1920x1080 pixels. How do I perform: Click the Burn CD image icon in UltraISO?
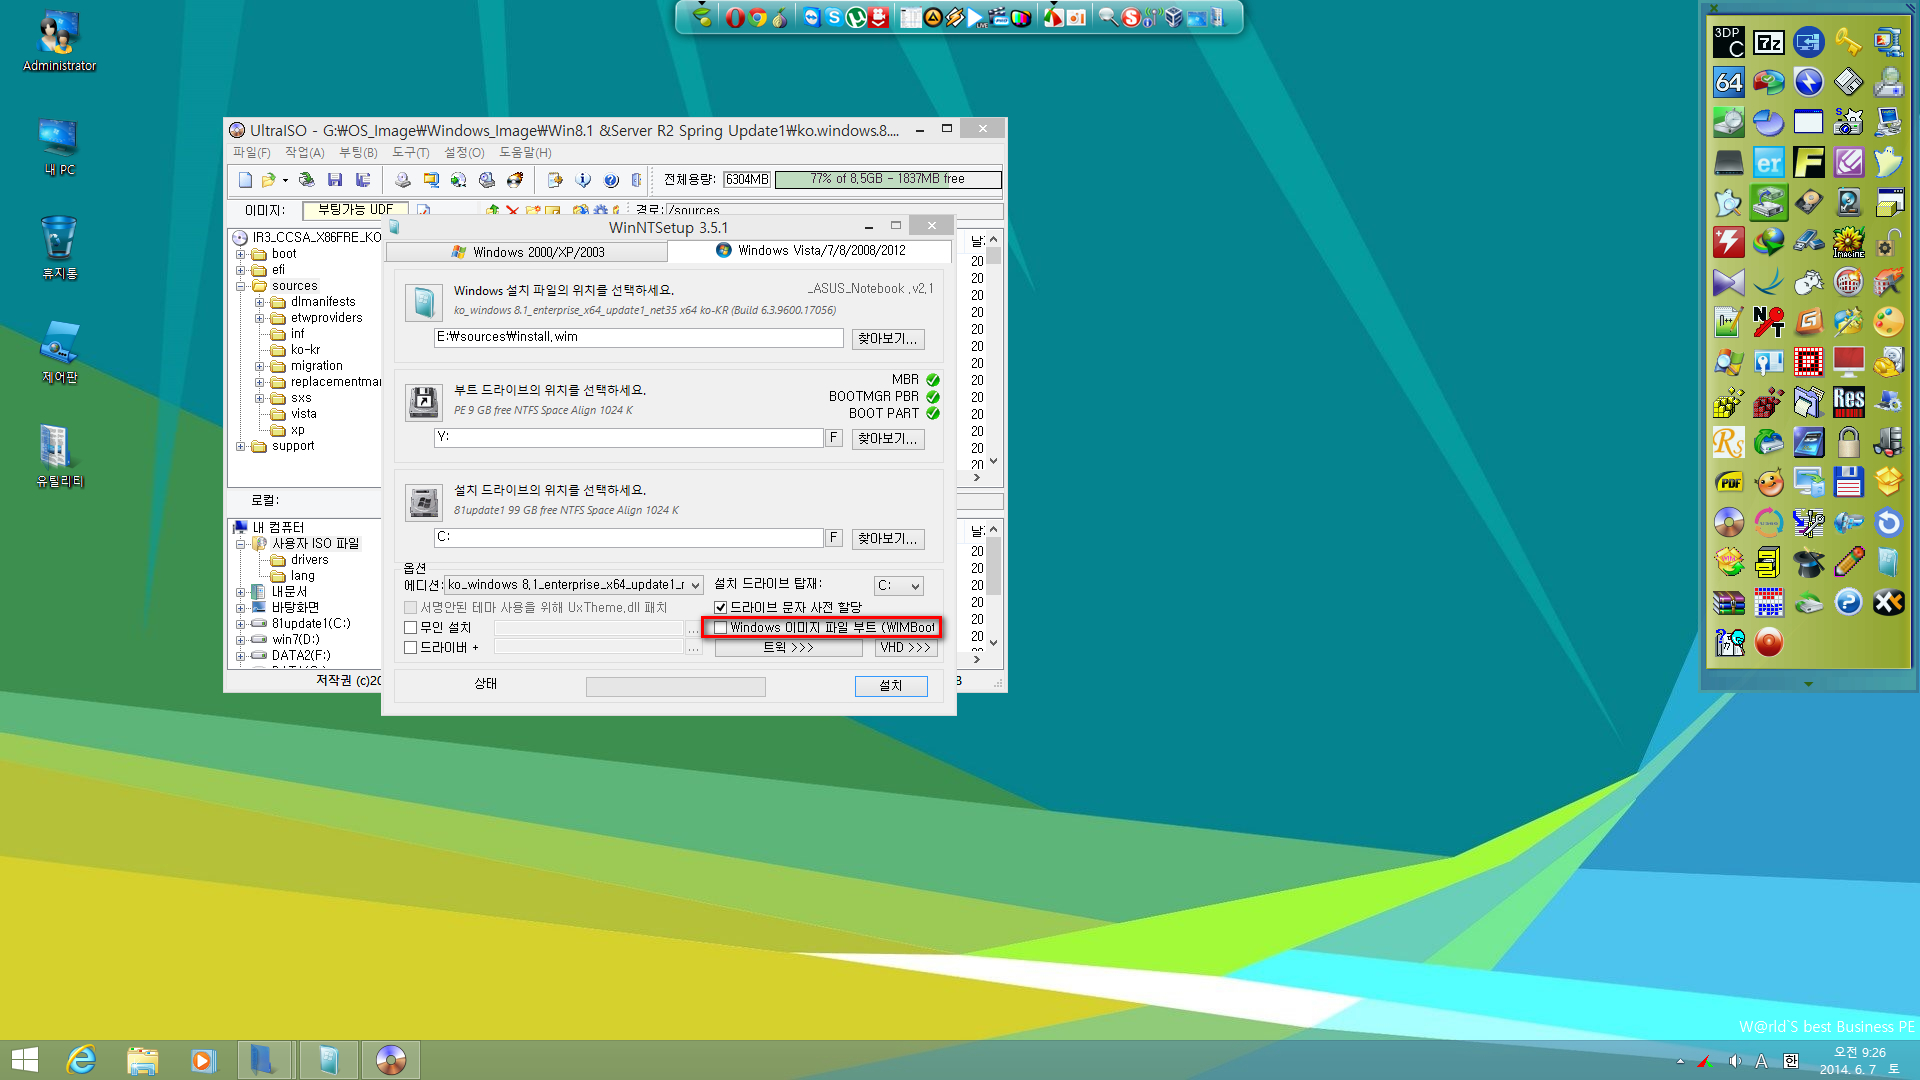coord(515,180)
